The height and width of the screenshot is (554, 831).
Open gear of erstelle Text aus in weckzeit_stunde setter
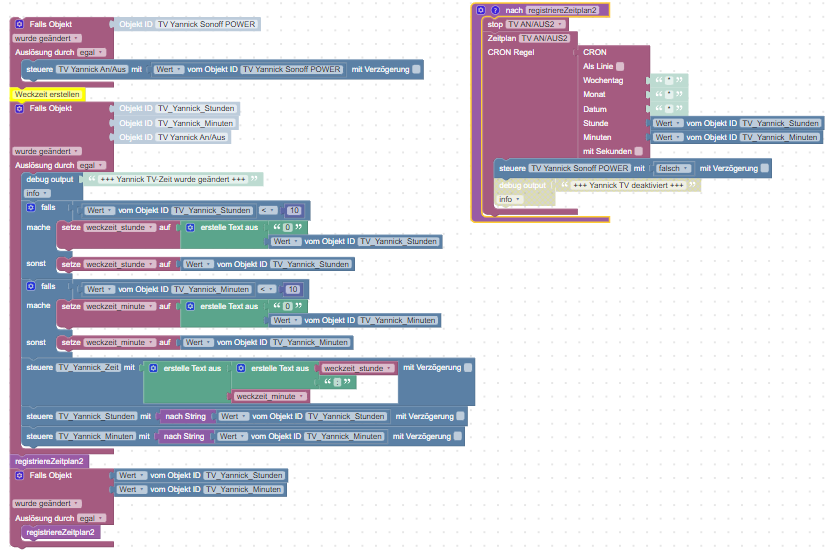coord(190,227)
